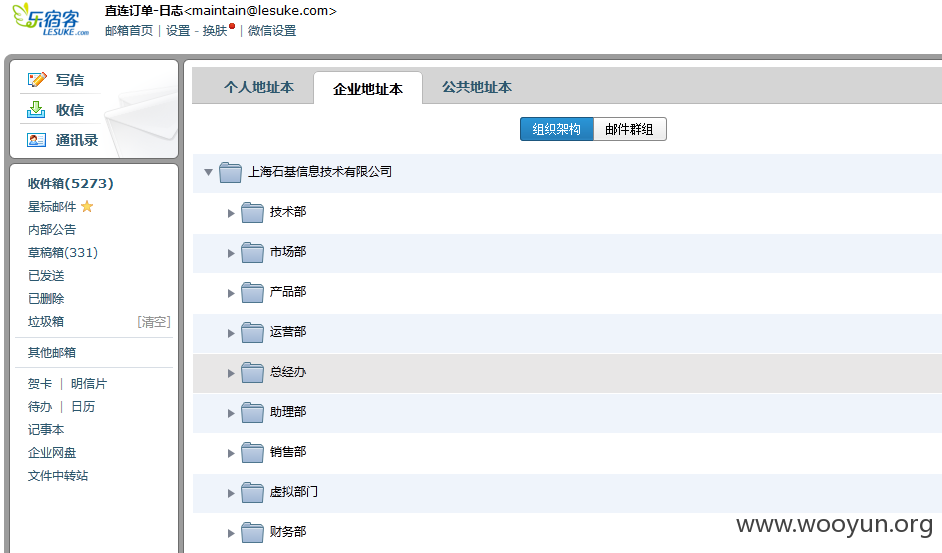Viewport: 942px width, 553px height.
Task: Open 草稿箱(331) folder
Action: click(x=62, y=252)
